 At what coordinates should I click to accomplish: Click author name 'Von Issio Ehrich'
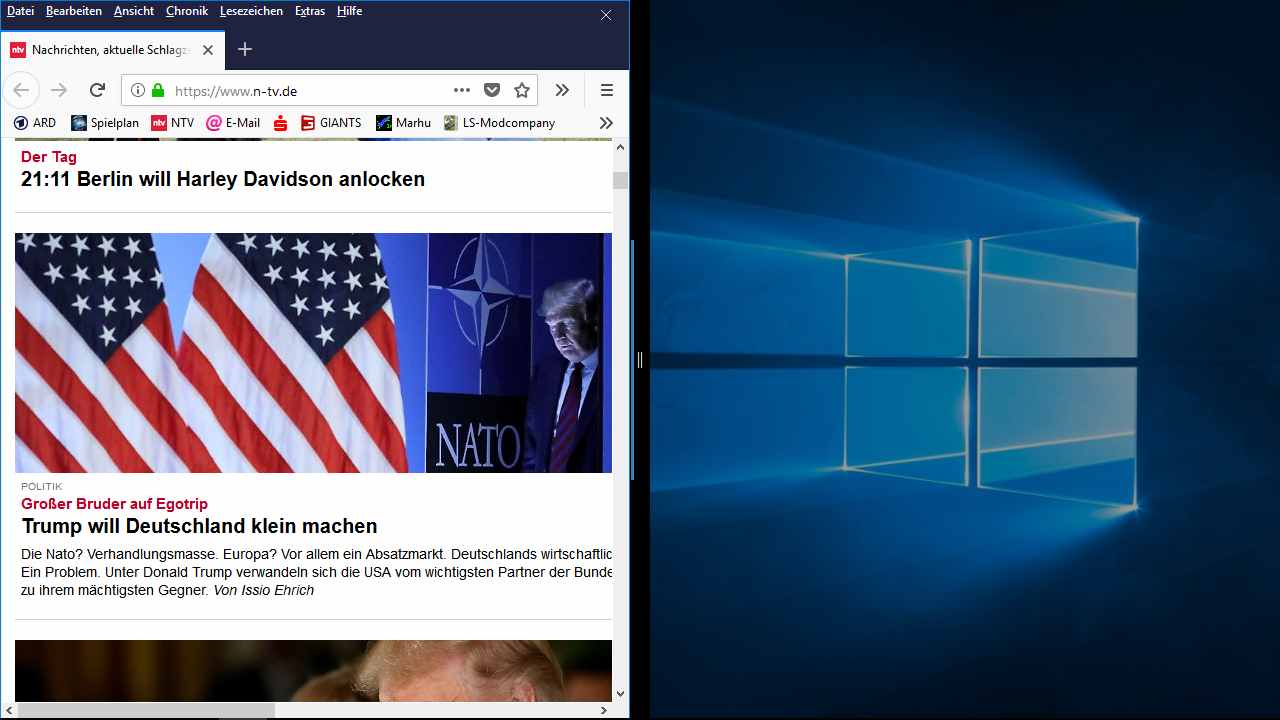(x=263, y=590)
